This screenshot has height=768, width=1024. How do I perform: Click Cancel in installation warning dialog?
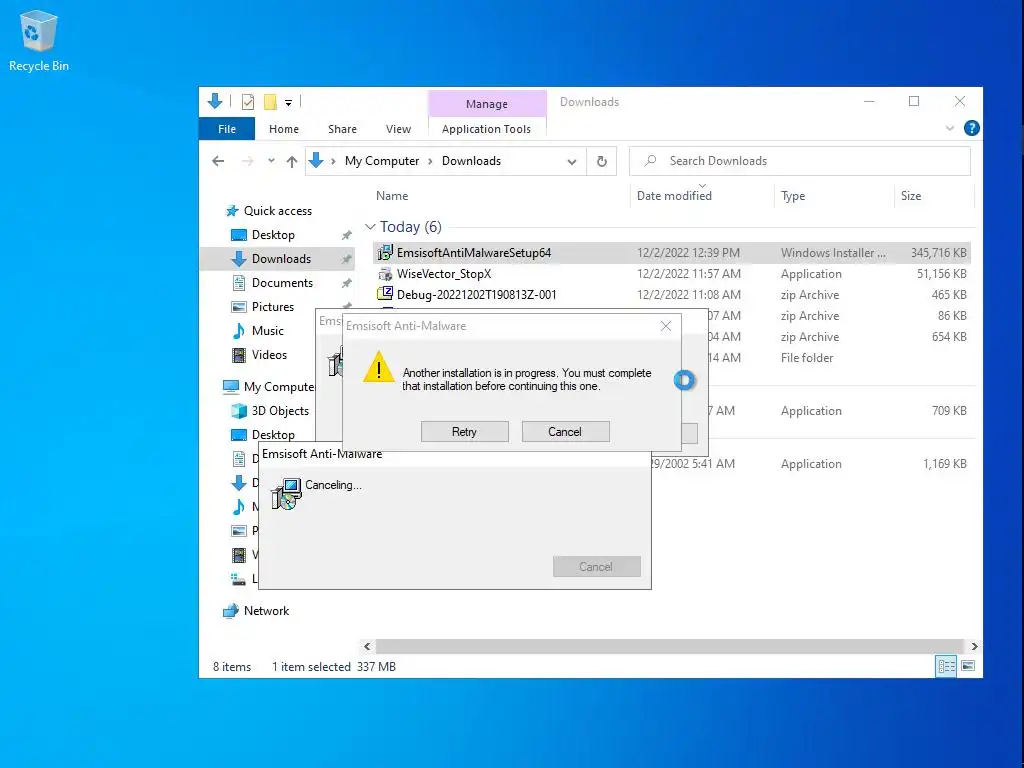pyautogui.click(x=565, y=432)
